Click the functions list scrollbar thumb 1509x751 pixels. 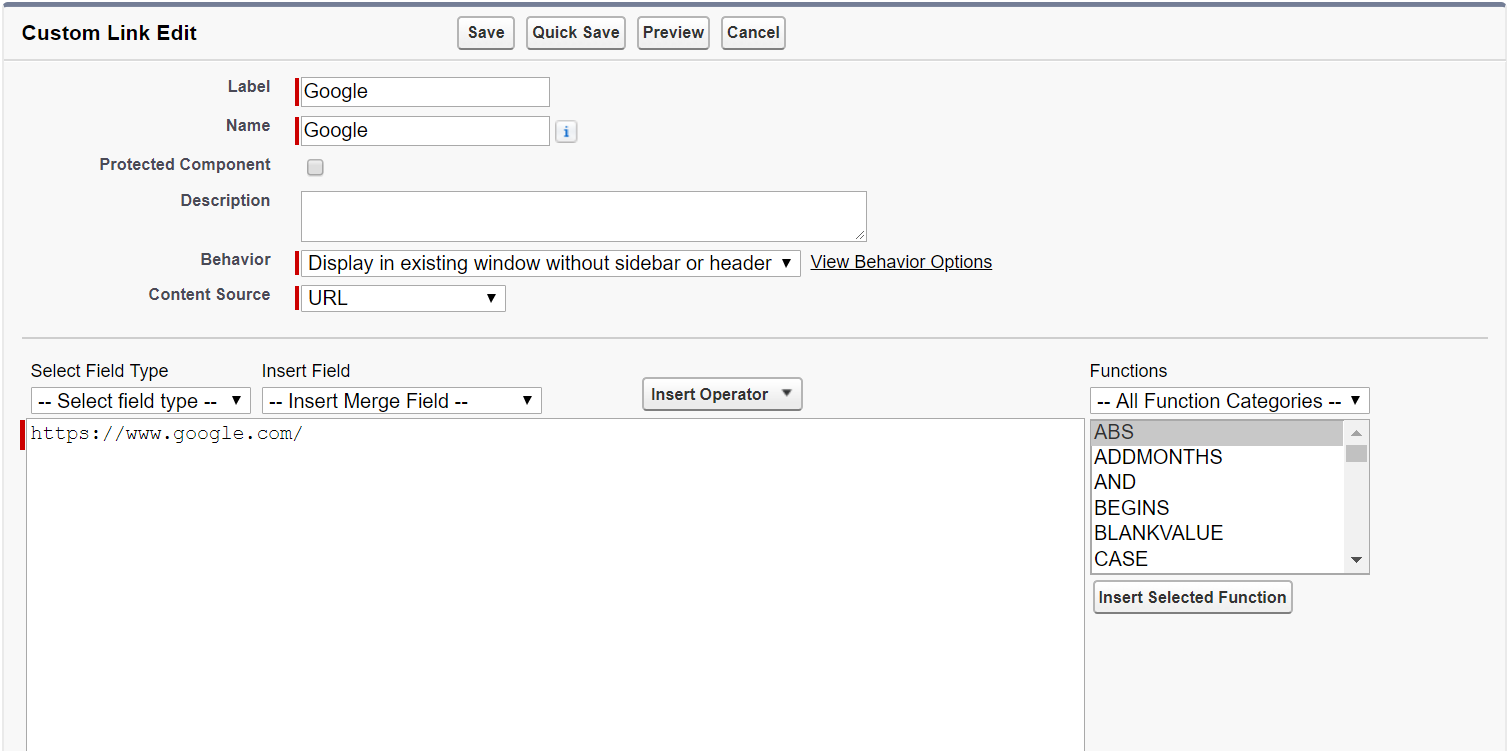[1356, 453]
